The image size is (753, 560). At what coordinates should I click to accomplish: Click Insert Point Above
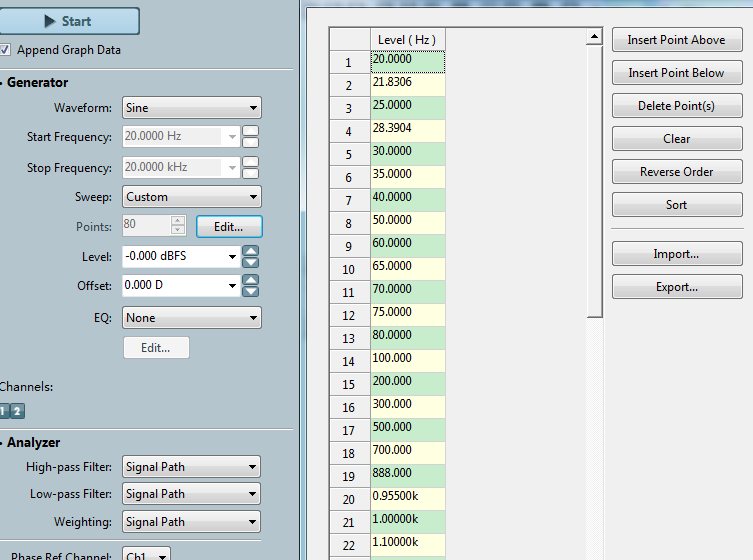(677, 40)
